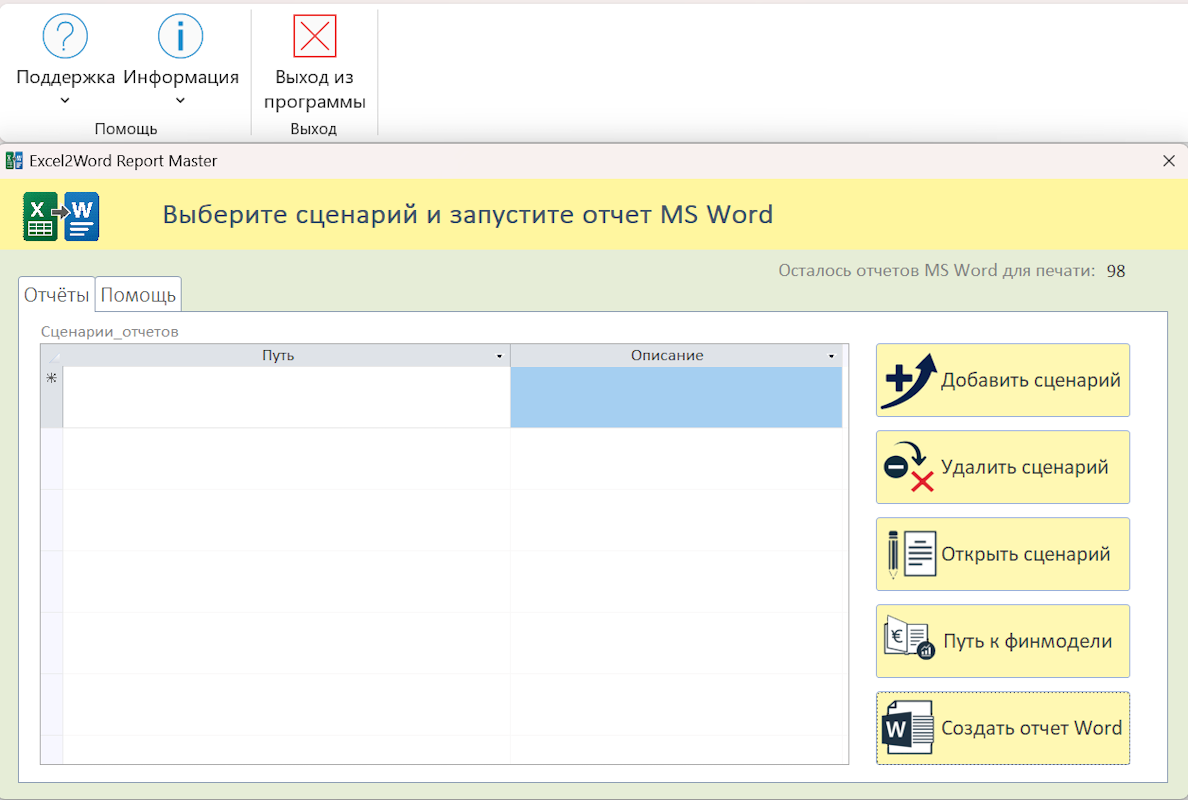Click the euro book finmodel icon
This screenshot has height=800, width=1188.
point(909,638)
